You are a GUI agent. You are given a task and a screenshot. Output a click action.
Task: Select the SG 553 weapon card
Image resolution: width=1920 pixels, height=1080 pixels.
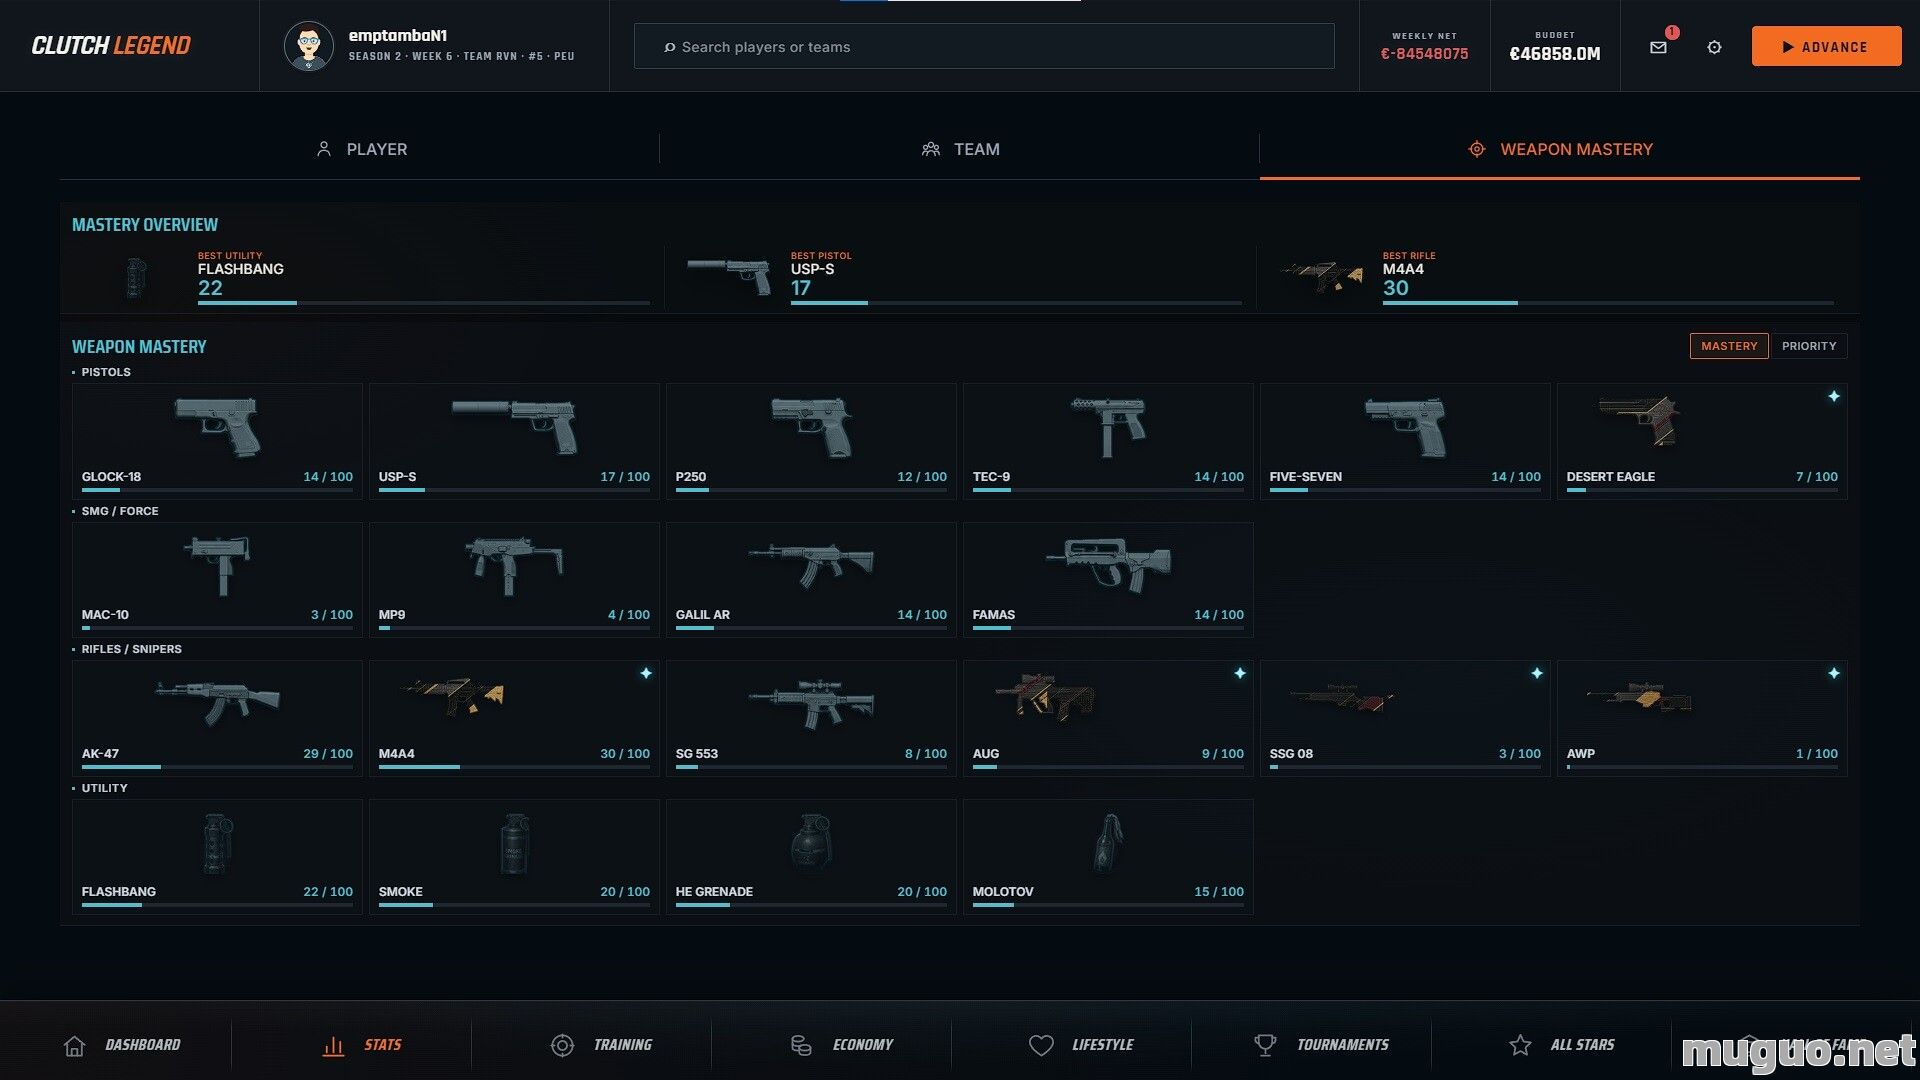pos(811,718)
